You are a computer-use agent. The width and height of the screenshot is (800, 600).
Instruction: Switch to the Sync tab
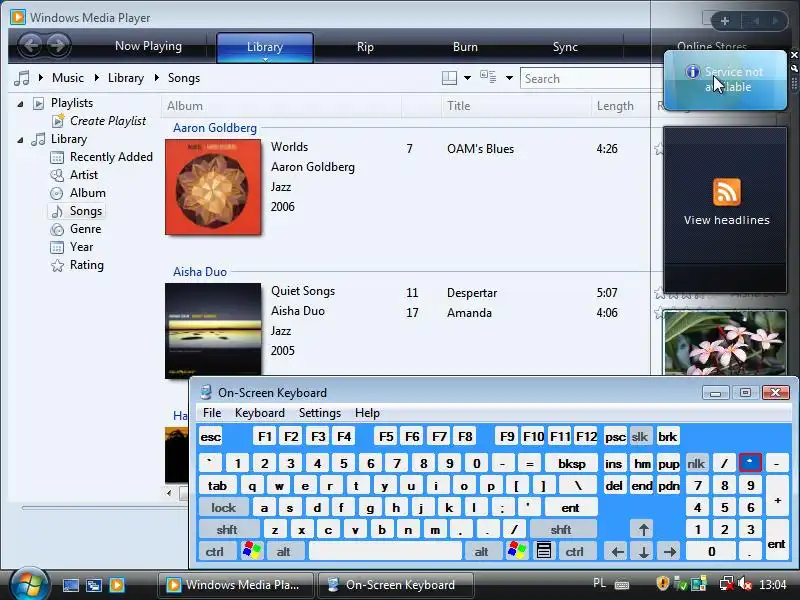click(565, 47)
